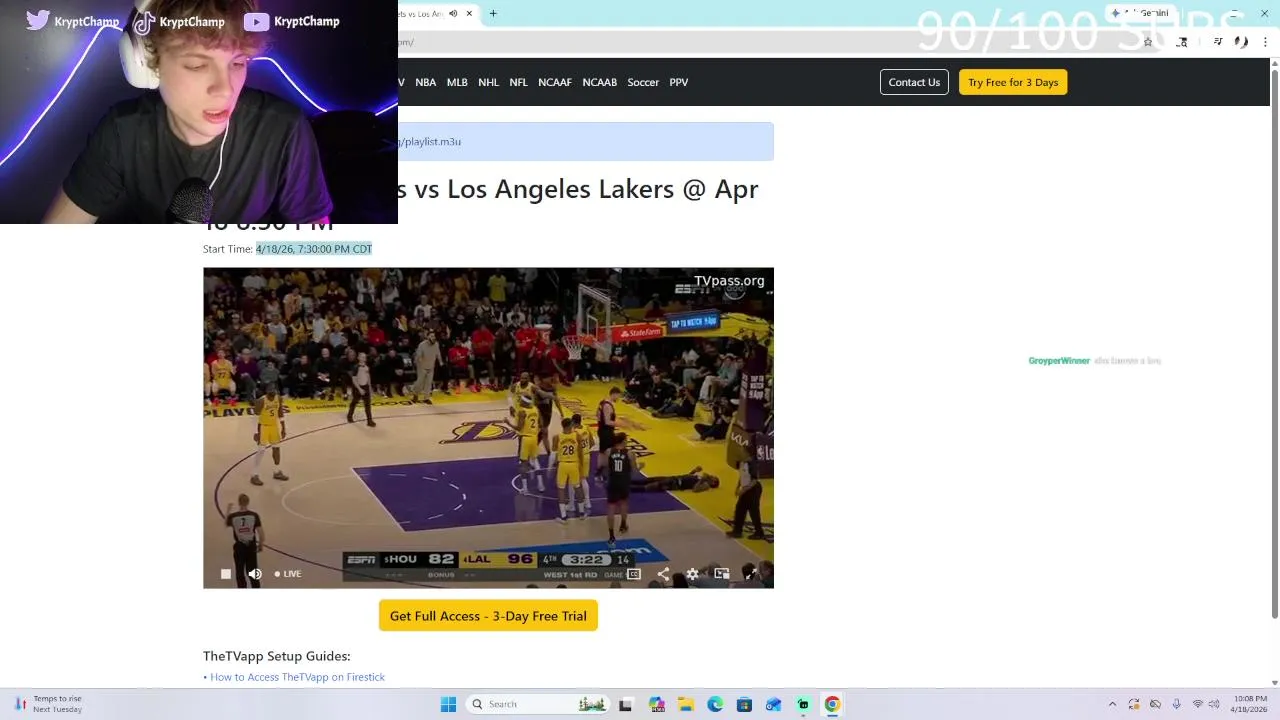Viewport: 1280px width, 720px height.
Task: Open Microsoft Edge from taskbar
Action: click(715, 705)
